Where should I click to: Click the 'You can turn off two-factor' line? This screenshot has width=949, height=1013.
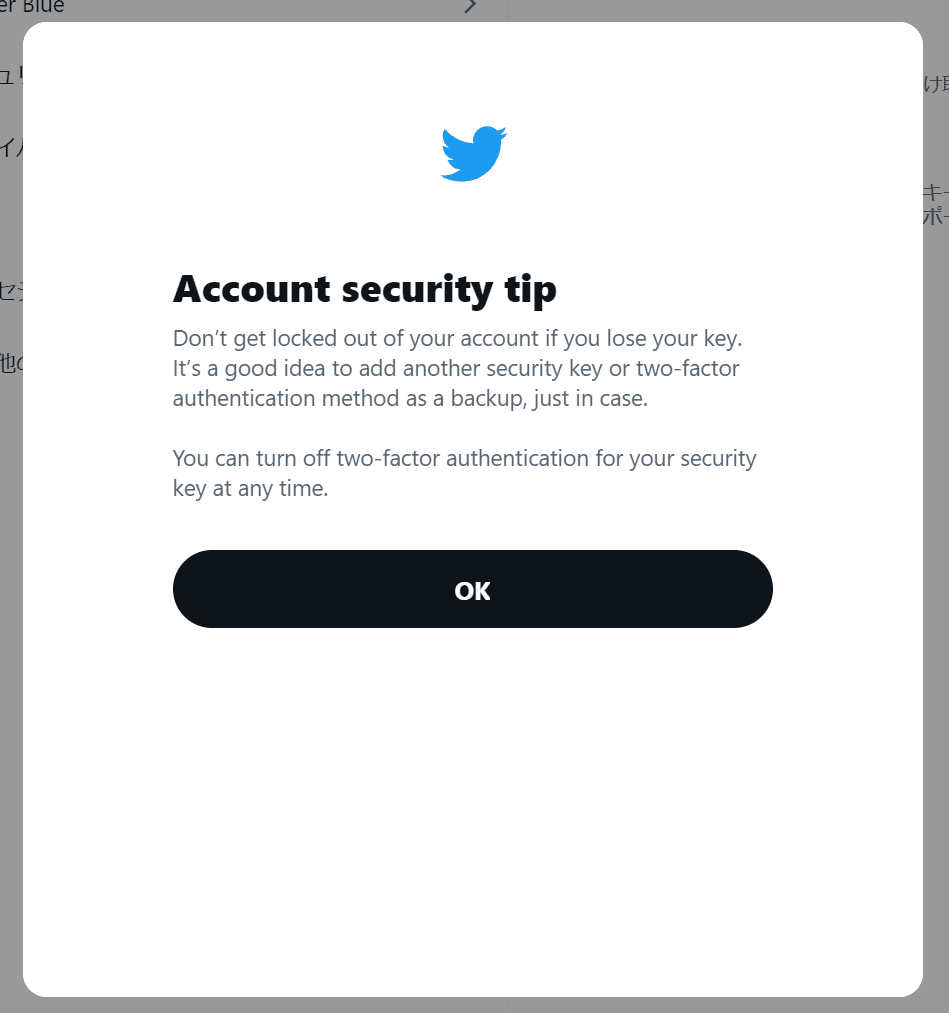pyautogui.click(x=464, y=459)
